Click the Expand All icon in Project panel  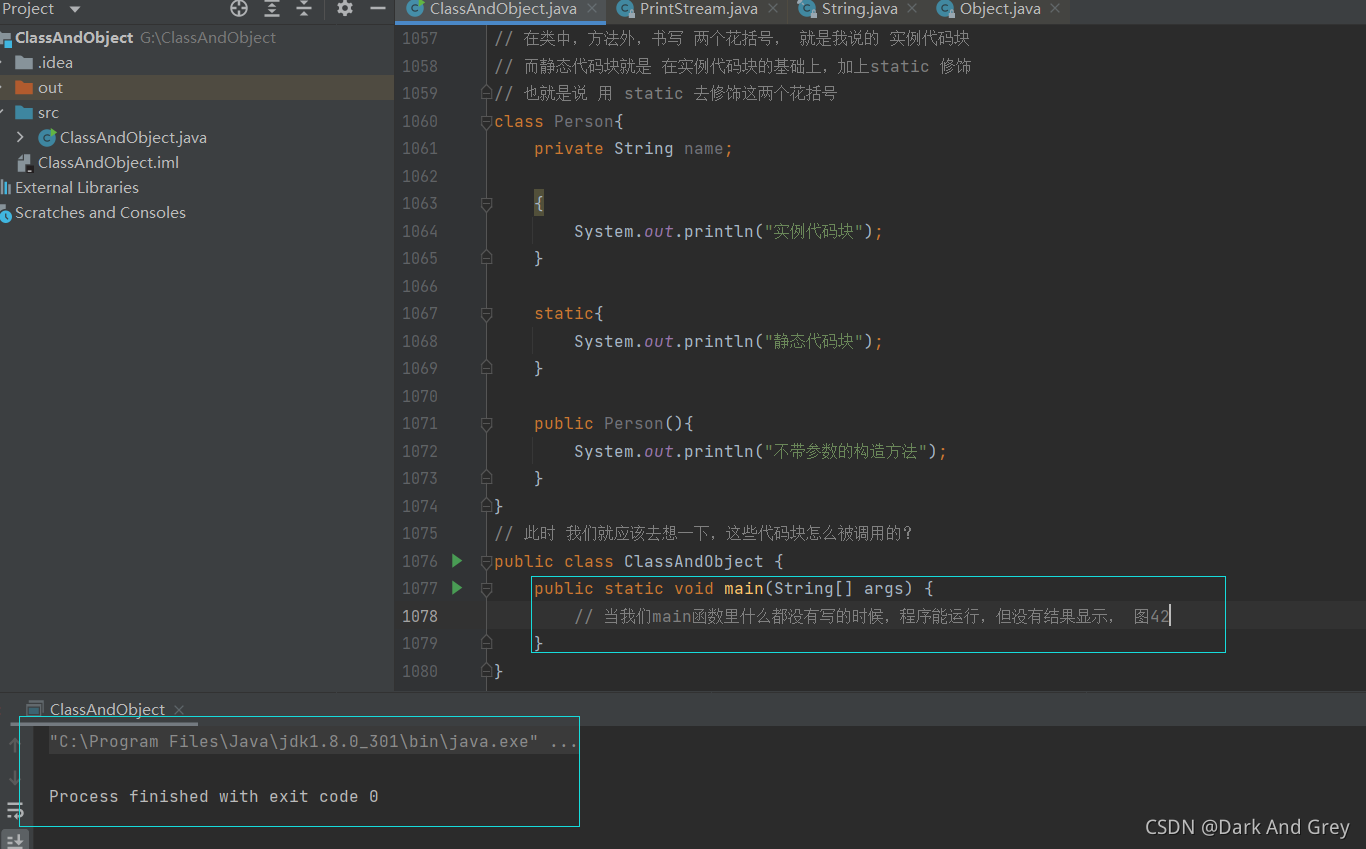pyautogui.click(x=272, y=9)
